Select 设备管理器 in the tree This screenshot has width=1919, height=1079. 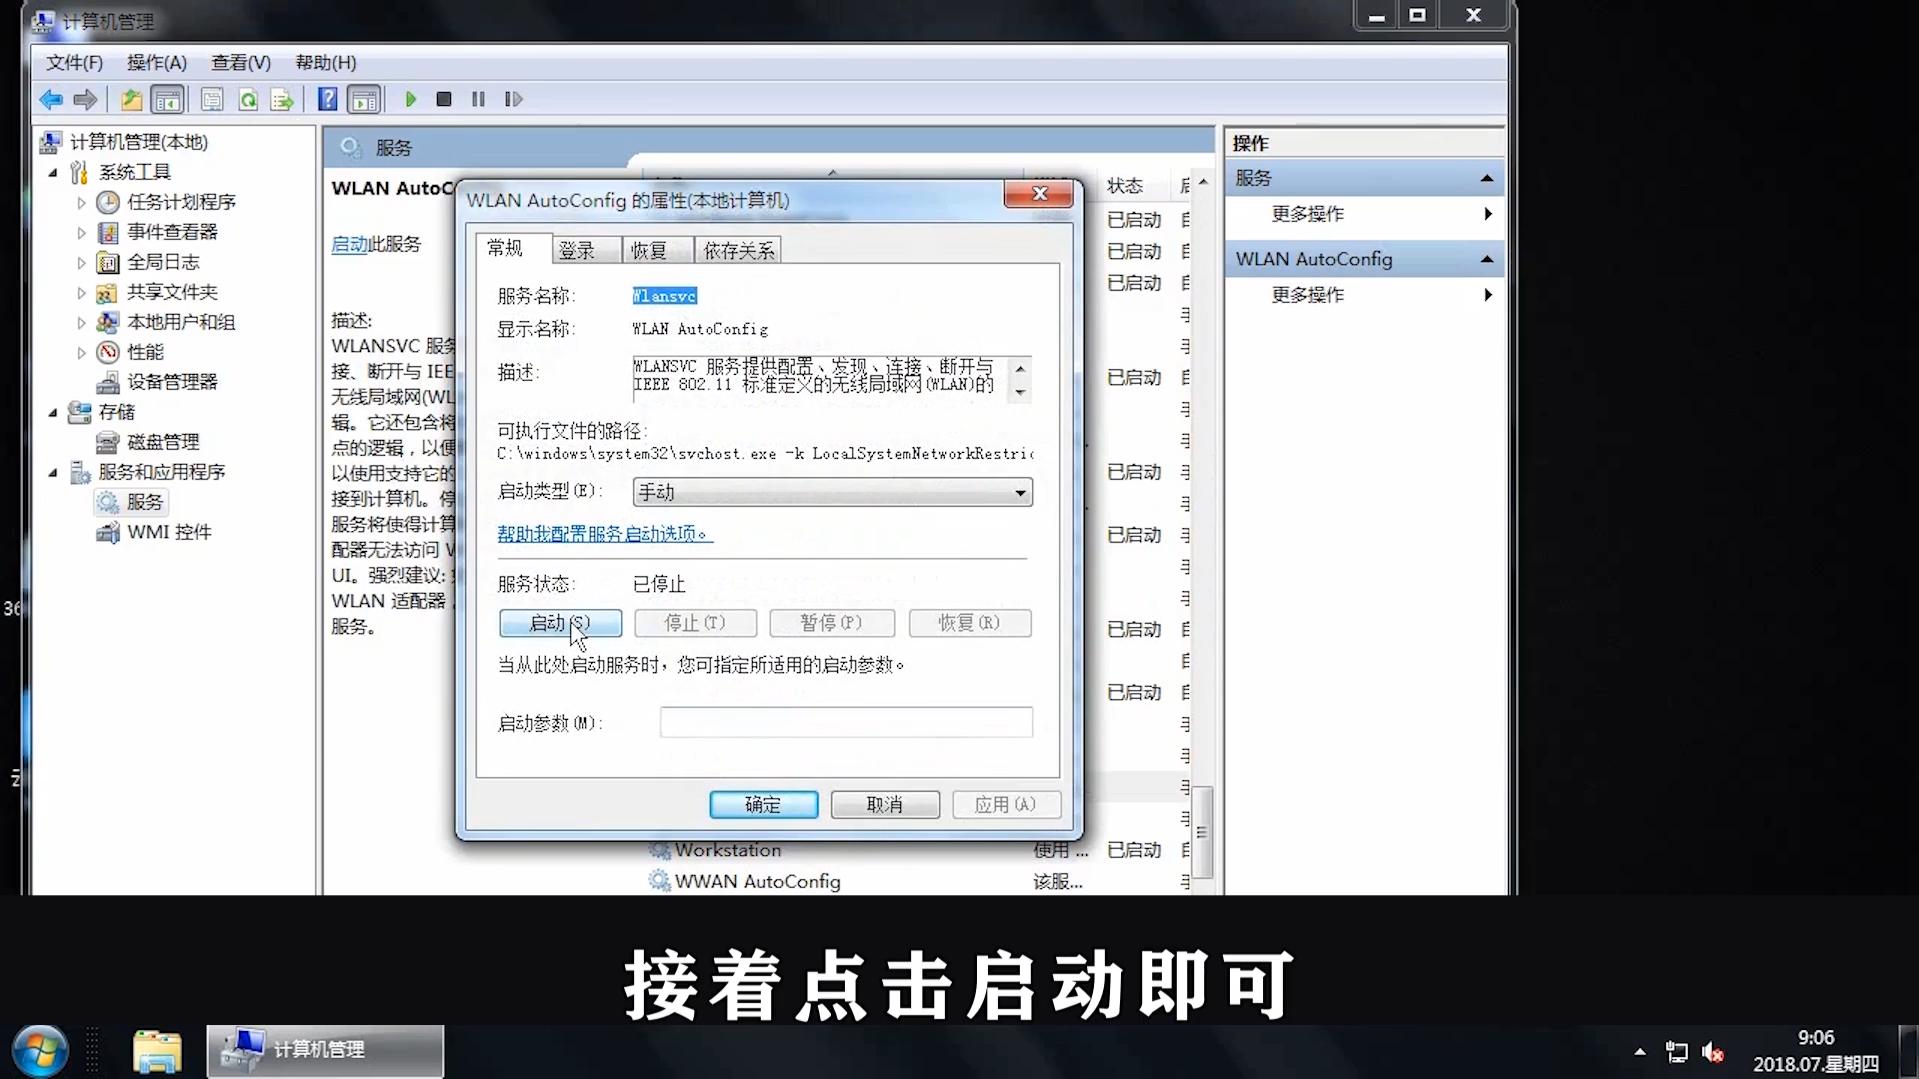(x=172, y=382)
